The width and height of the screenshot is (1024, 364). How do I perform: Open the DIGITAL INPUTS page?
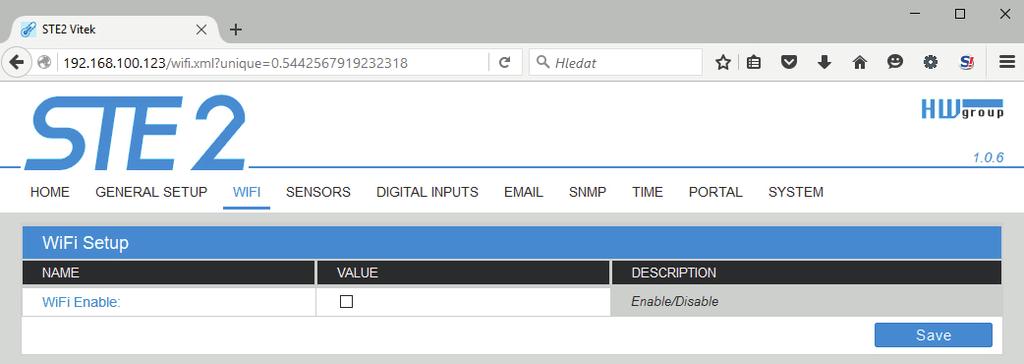[x=427, y=192]
